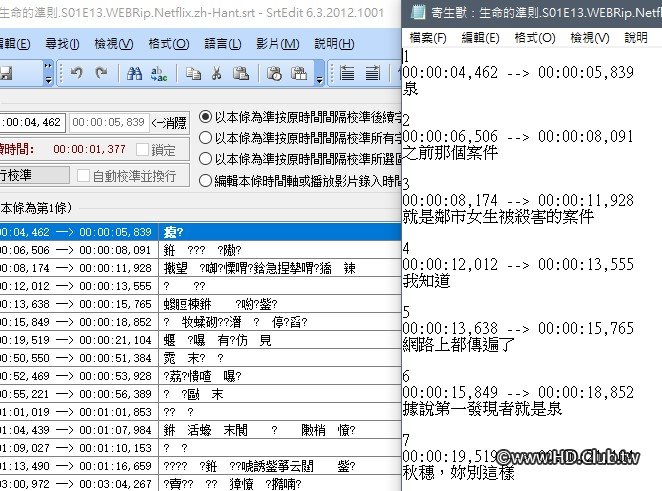Viewport: 662px width, 491px height.
Task: Select subtitle row ending 00:01:01,853
Action: [201, 412]
